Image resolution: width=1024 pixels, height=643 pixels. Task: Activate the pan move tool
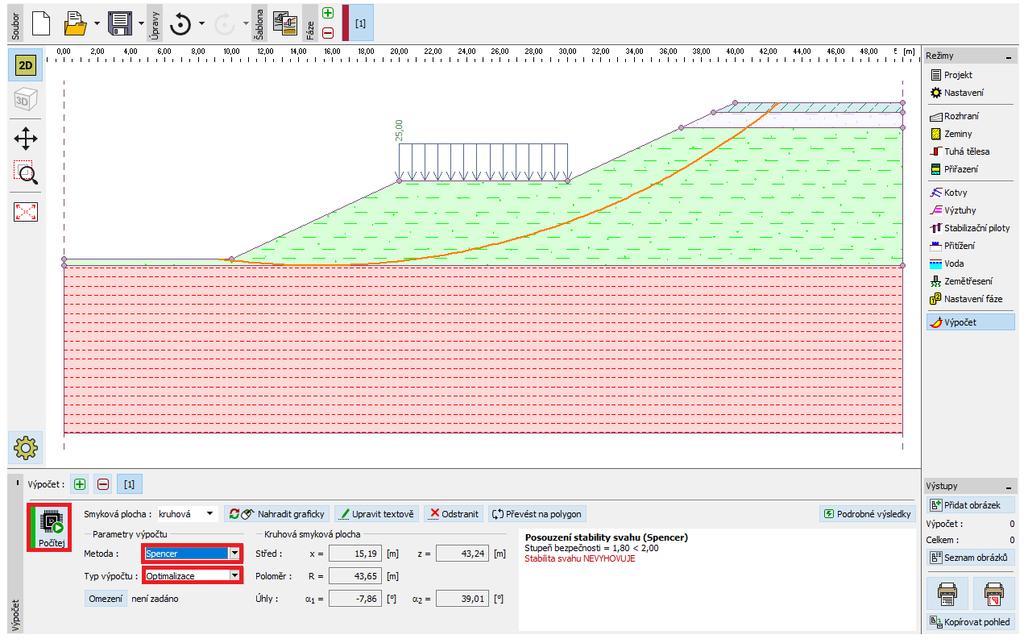[x=25, y=138]
